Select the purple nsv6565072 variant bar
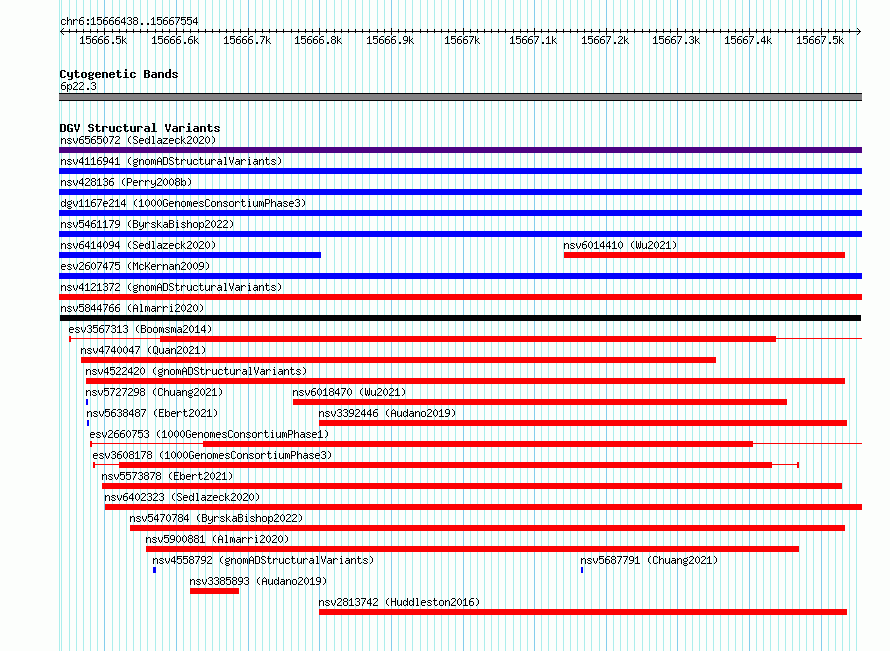 [x=460, y=150]
